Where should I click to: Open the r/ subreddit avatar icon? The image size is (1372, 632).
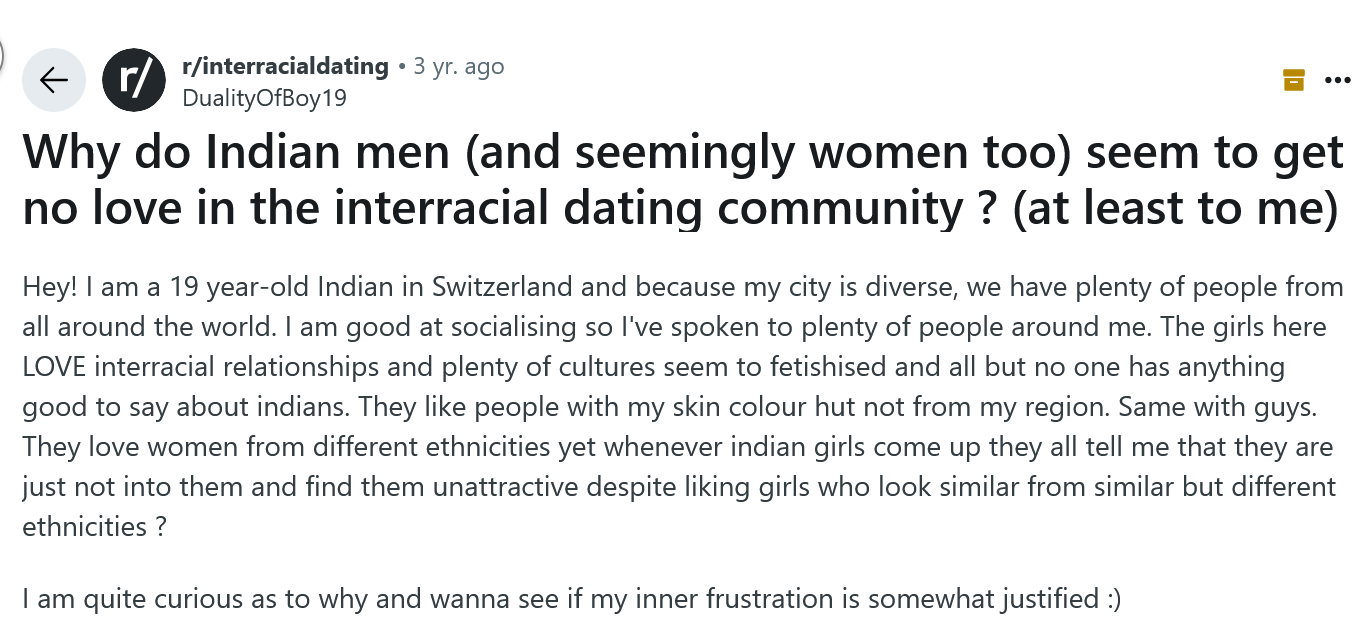click(x=134, y=79)
